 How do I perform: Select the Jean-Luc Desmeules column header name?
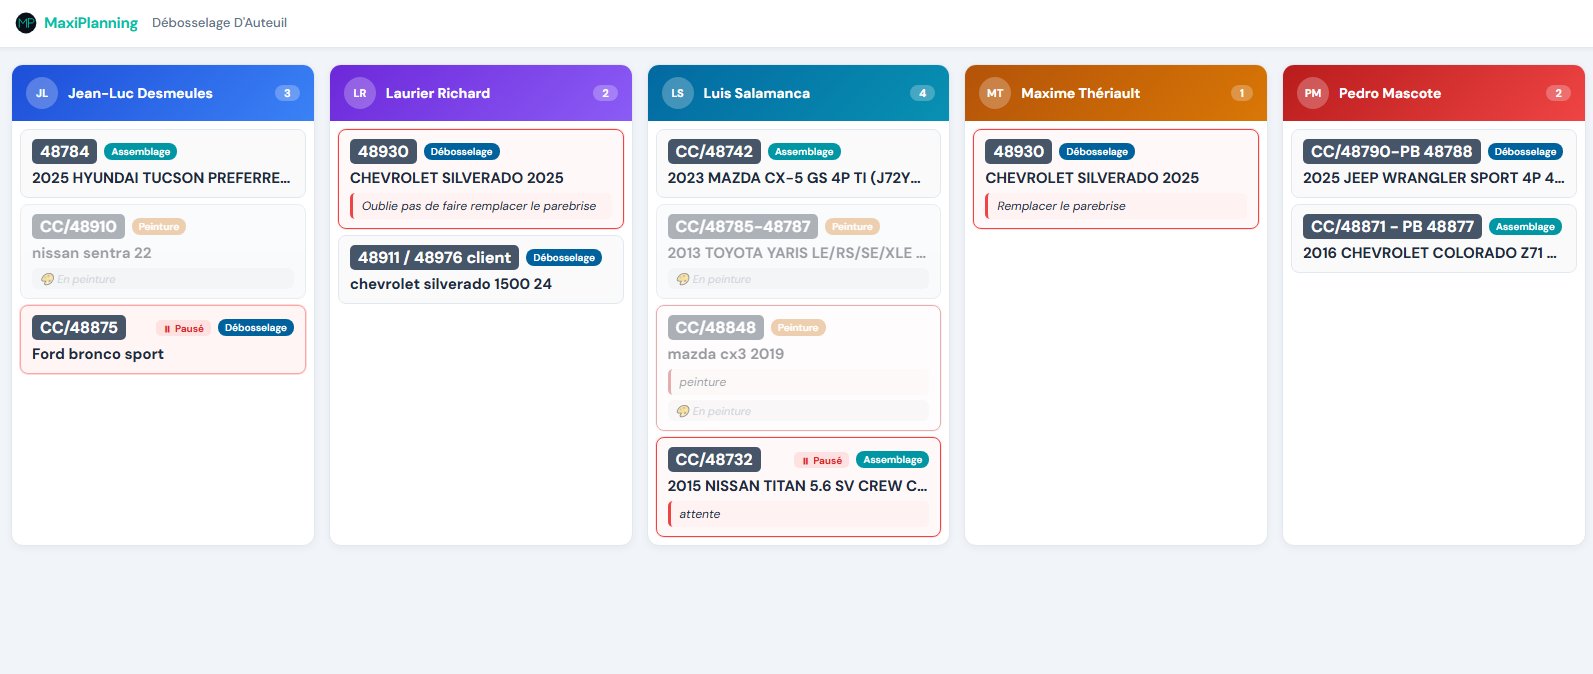click(140, 93)
